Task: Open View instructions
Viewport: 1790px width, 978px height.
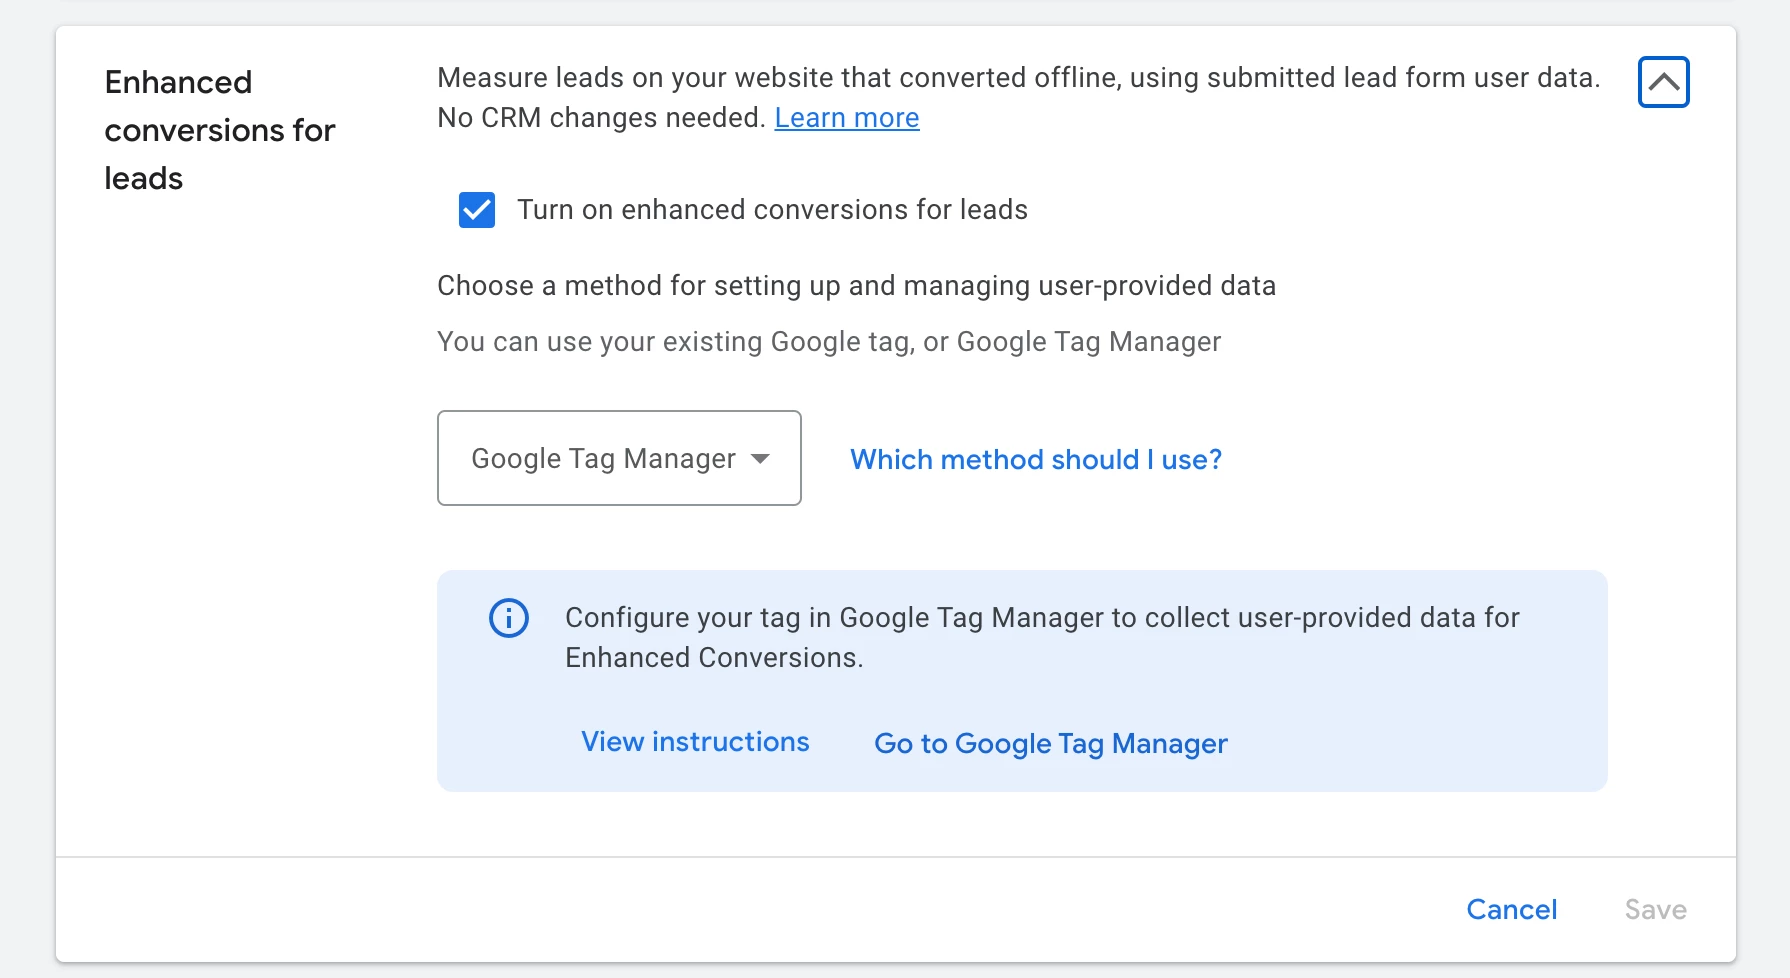Action: click(695, 742)
